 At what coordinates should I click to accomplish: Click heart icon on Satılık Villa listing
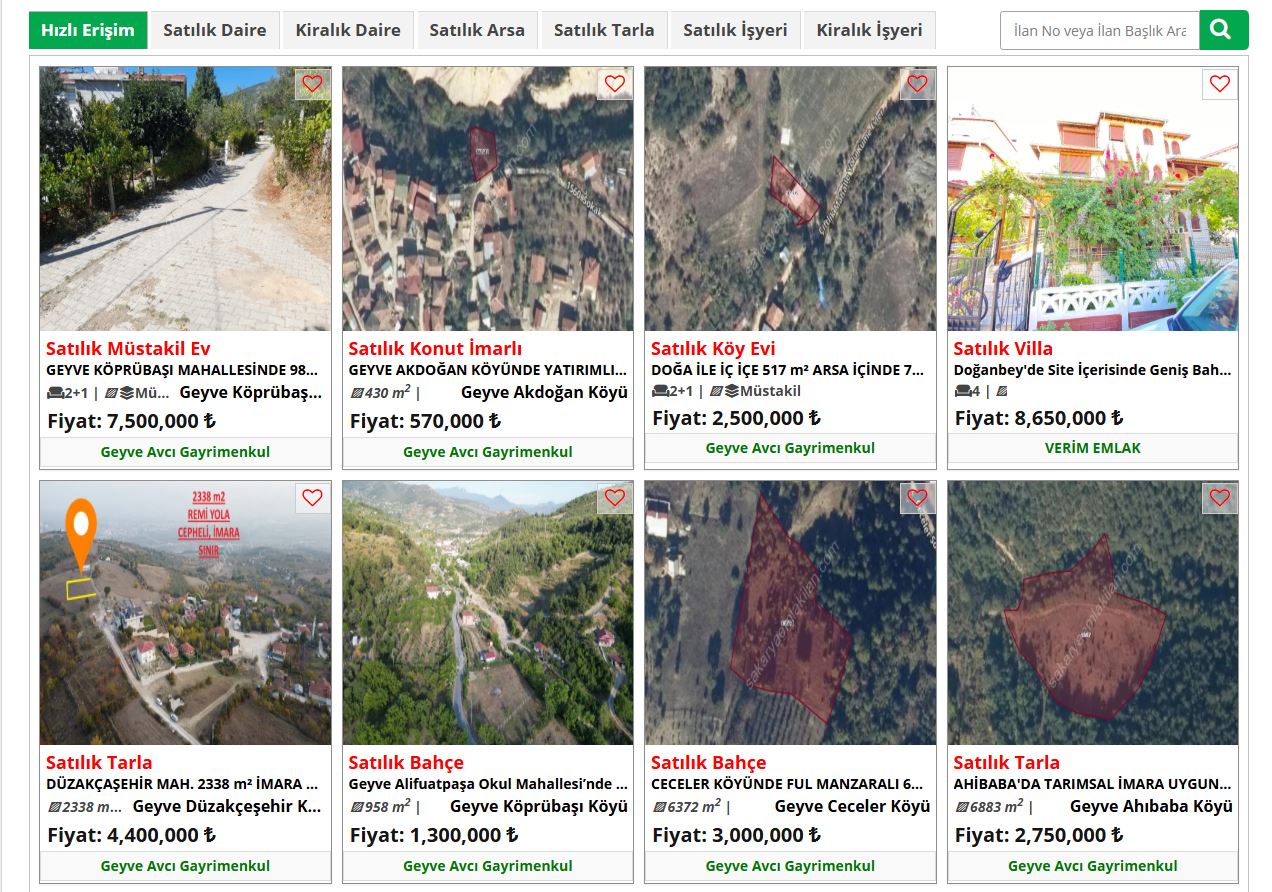tap(1219, 84)
